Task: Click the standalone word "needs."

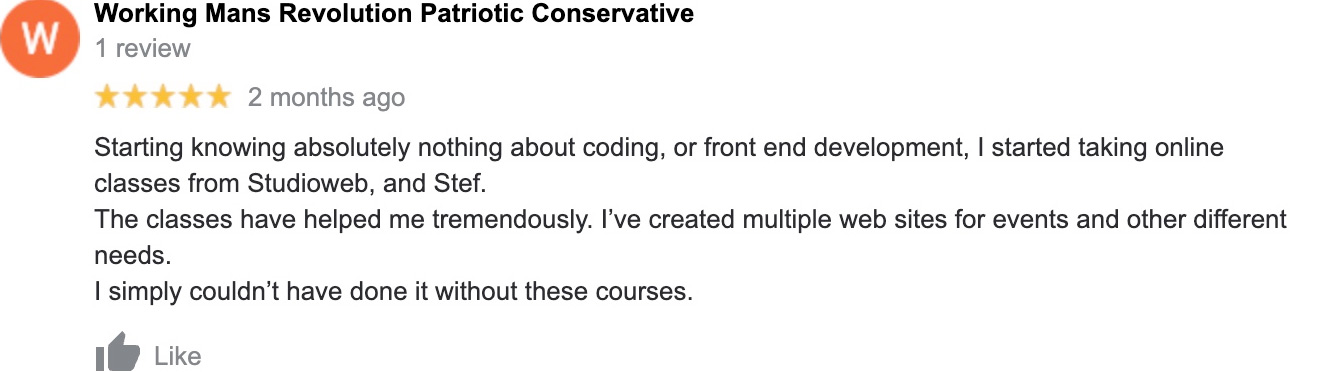Action: 133,256
